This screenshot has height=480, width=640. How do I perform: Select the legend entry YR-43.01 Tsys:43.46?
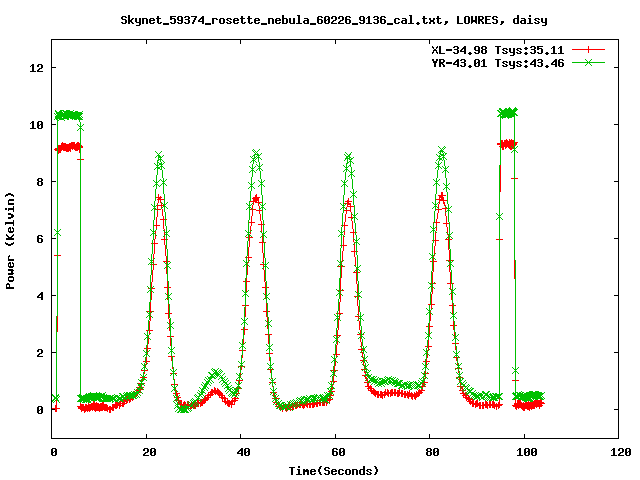(498, 63)
